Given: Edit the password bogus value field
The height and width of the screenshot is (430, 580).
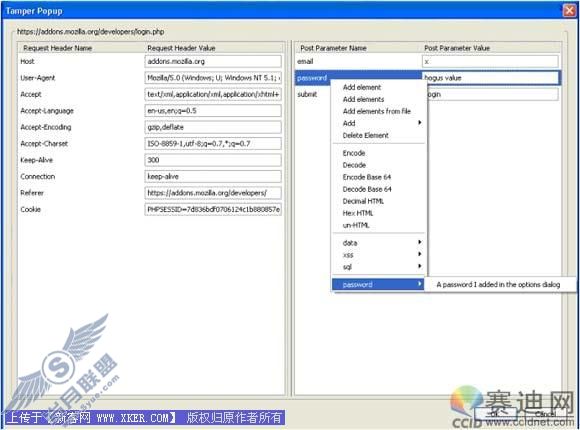Looking at the screenshot, I should point(490,78).
